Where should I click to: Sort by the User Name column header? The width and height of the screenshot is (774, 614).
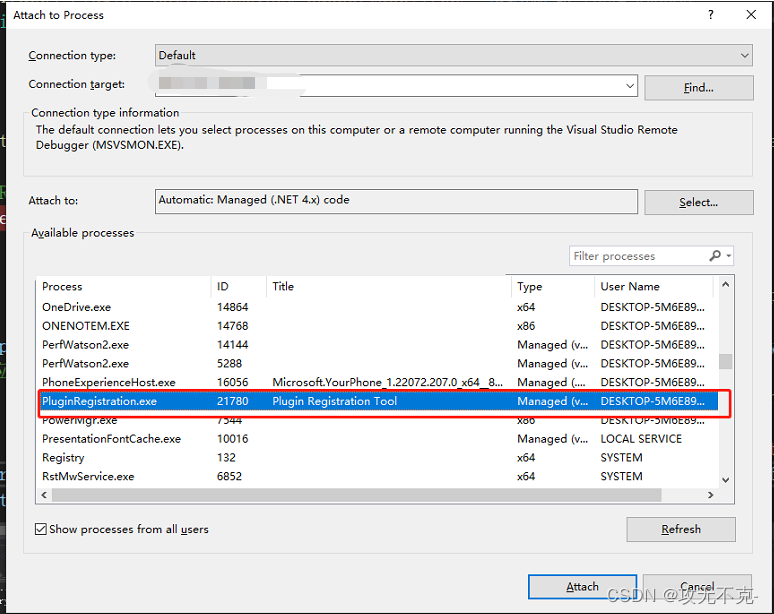tap(654, 286)
